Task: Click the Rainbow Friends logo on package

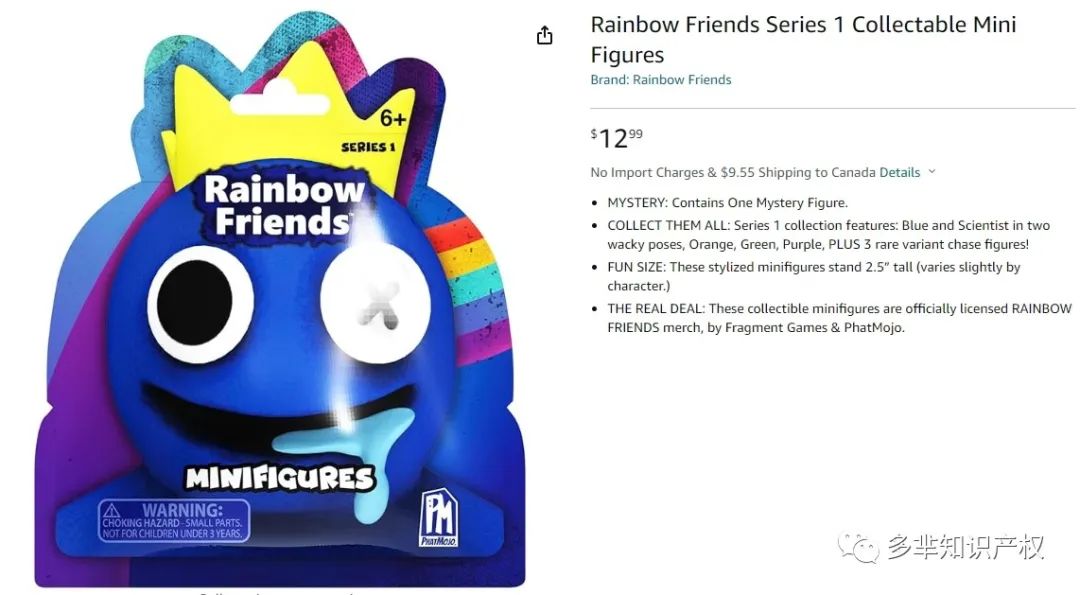Action: pyautogui.click(x=284, y=205)
